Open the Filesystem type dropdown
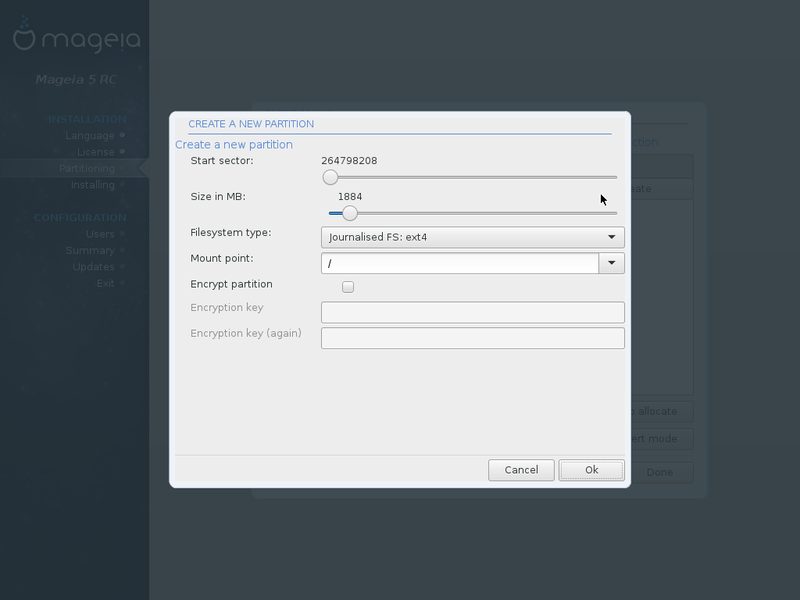This screenshot has width=800, height=600. coord(472,237)
